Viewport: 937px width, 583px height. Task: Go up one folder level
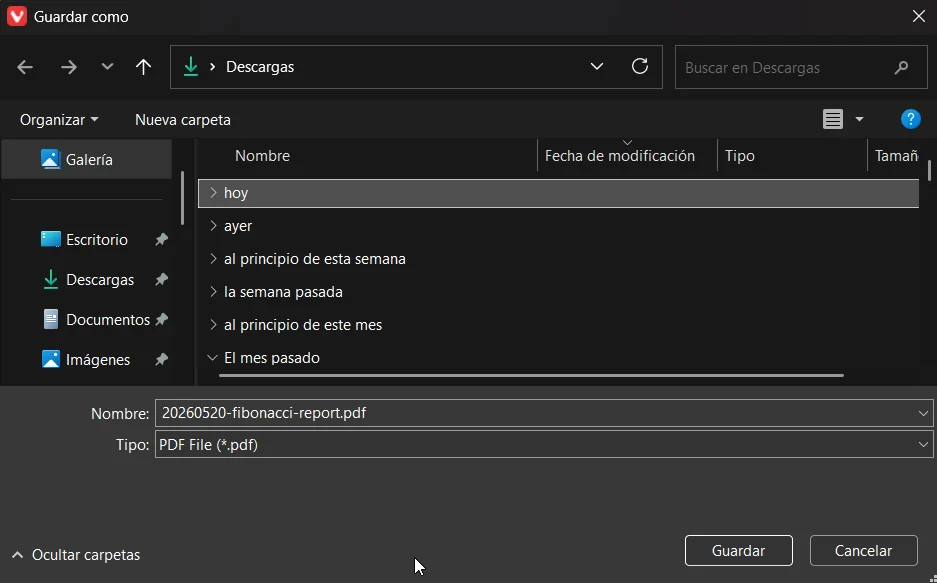143,66
